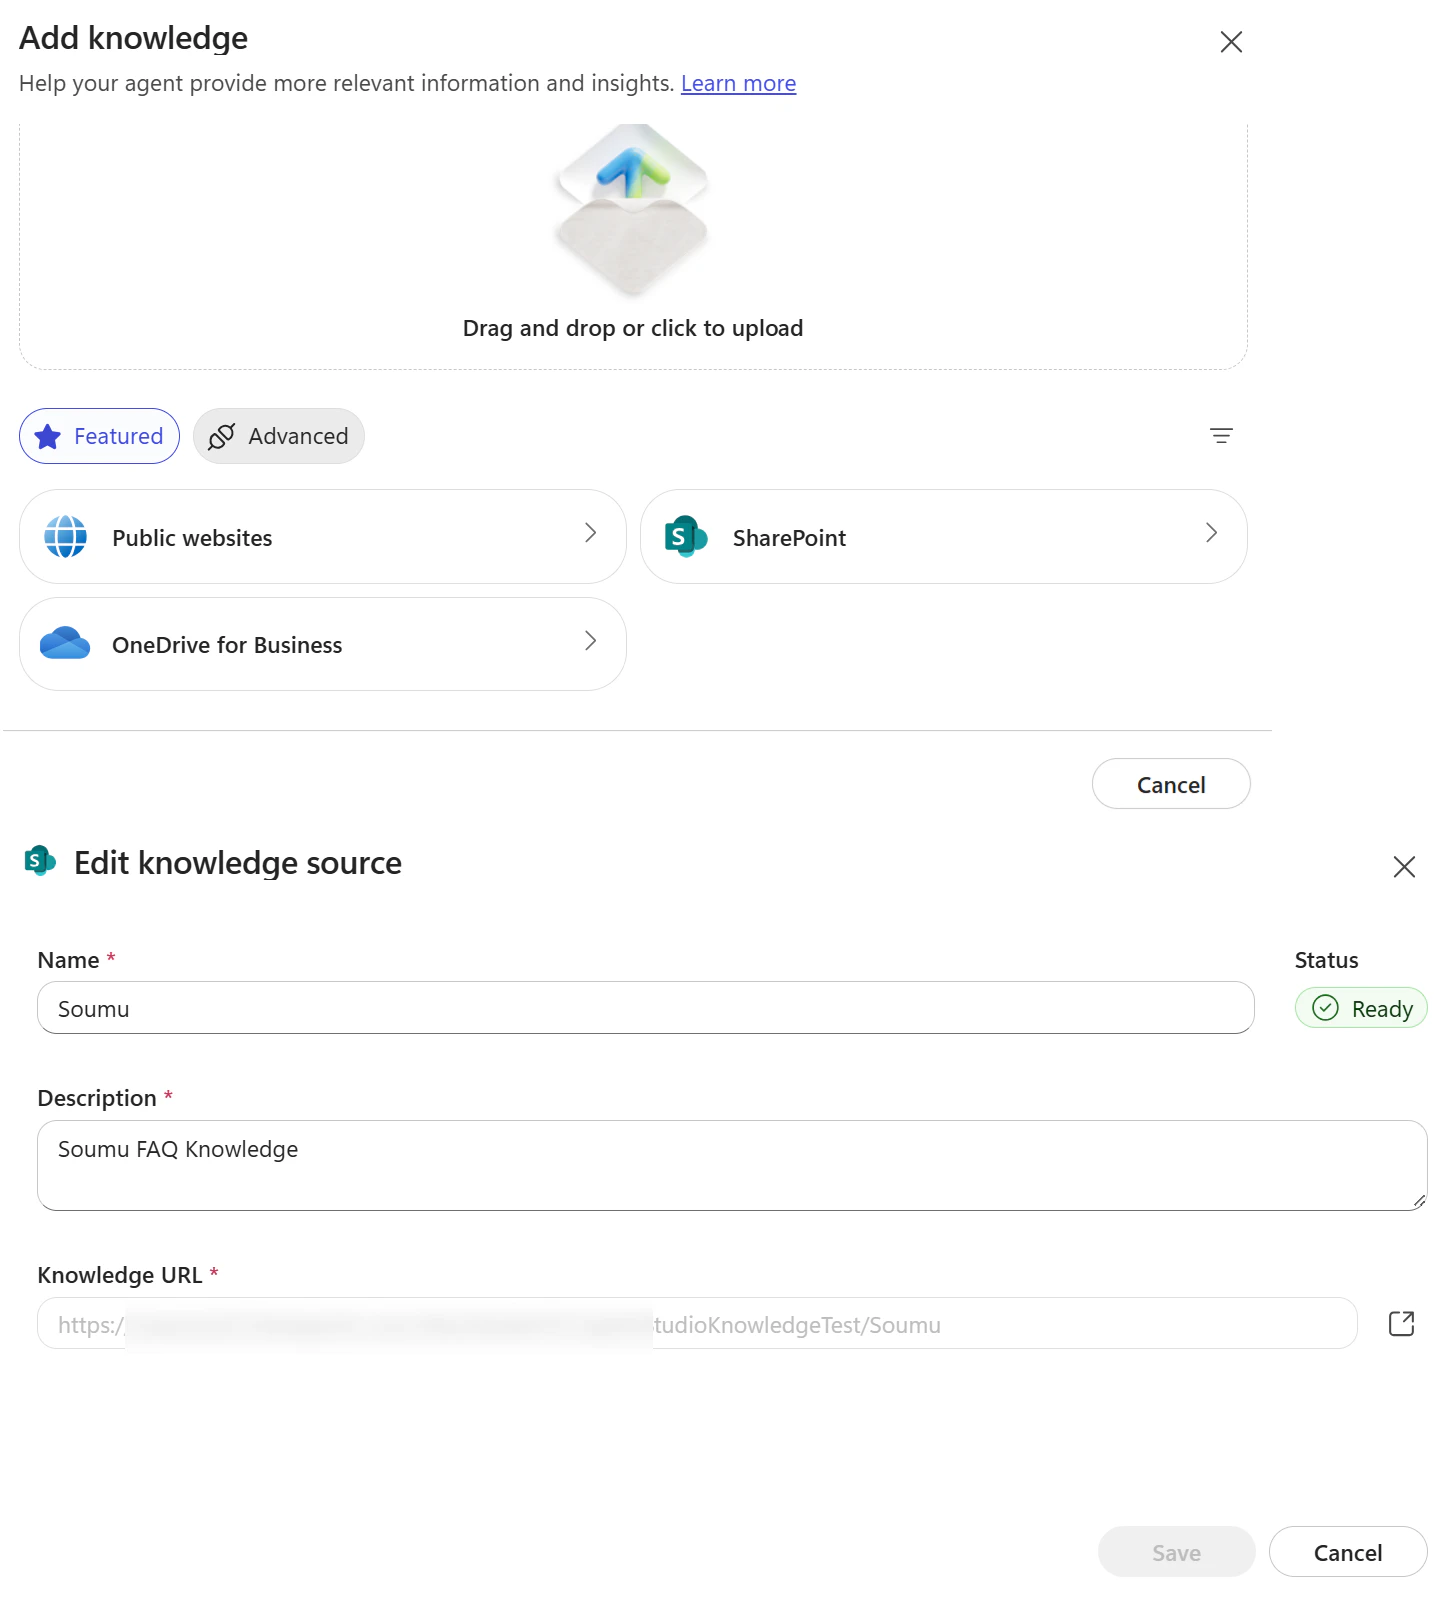Expand the OneDrive for Business chevron

(591, 641)
